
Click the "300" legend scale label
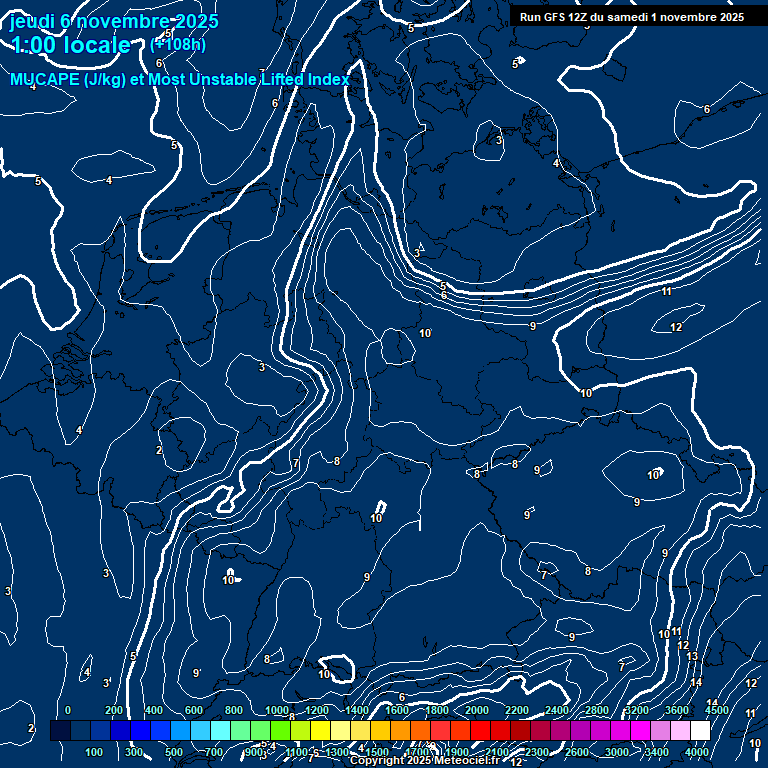coord(134,752)
